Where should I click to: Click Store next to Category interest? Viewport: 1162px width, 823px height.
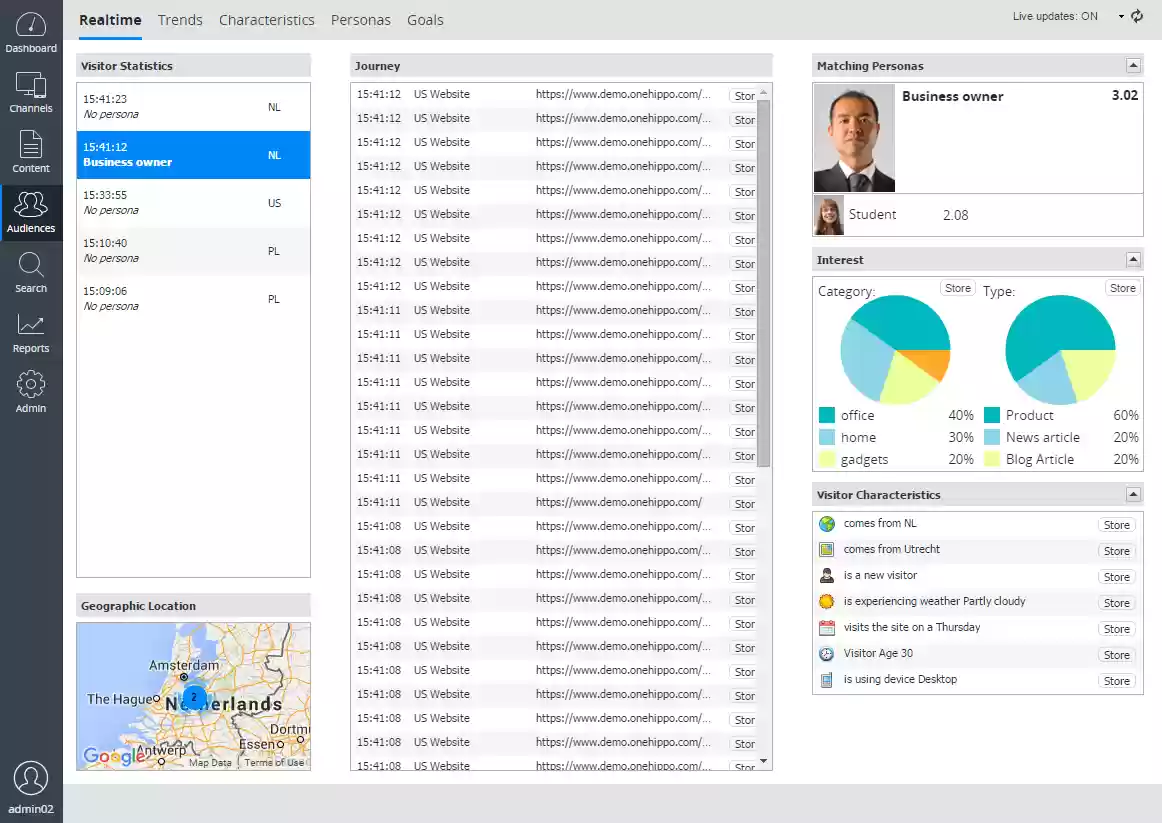click(957, 288)
